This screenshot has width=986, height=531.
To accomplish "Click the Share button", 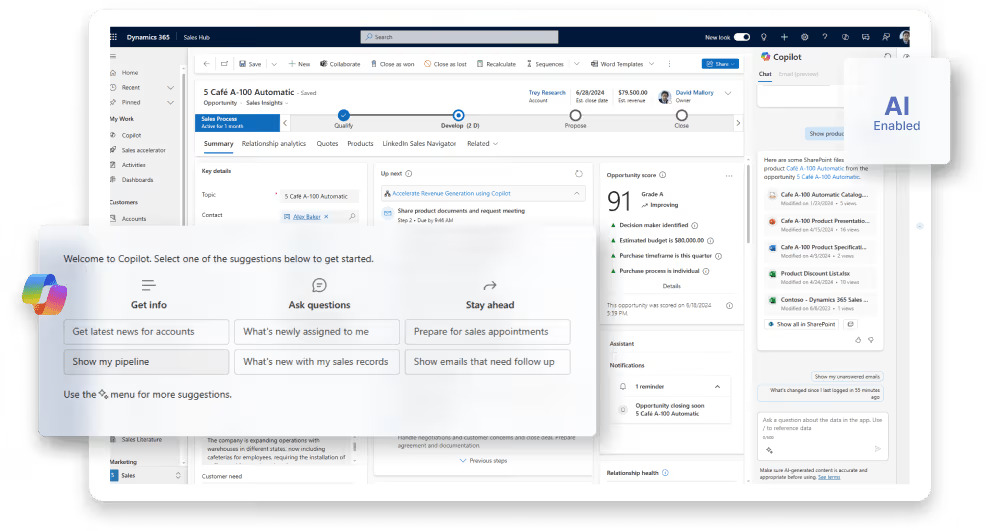I will pos(720,64).
